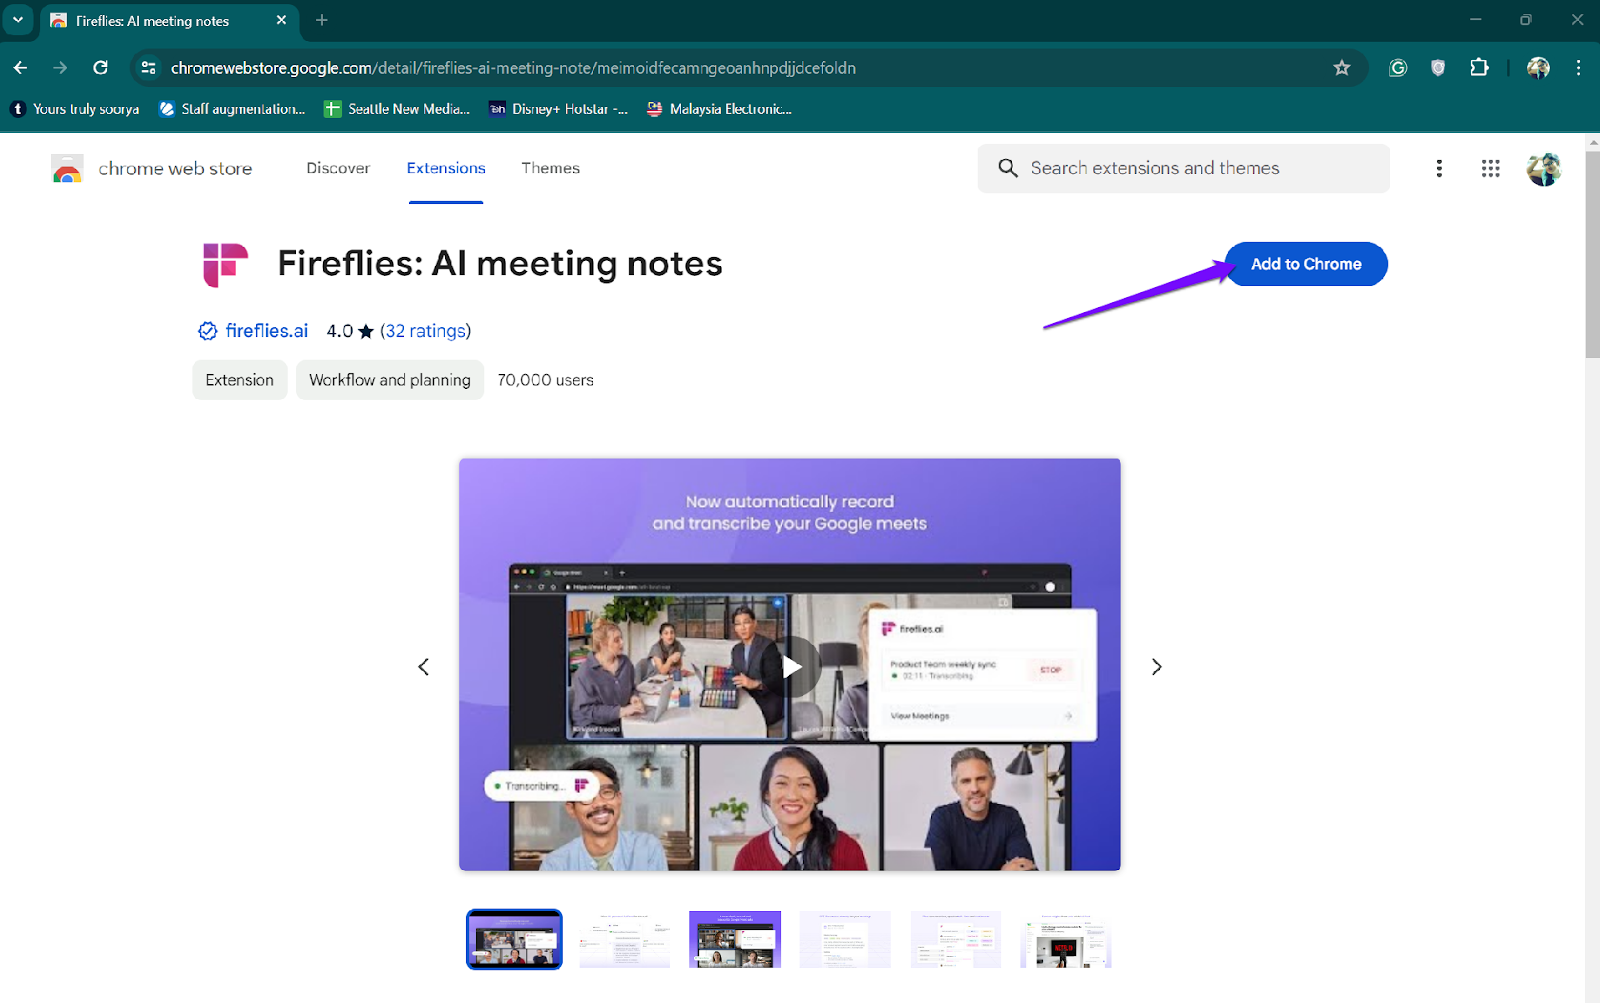The height and width of the screenshot is (1003, 1600).
Task: Click the browser forward arrow
Action: point(60,68)
